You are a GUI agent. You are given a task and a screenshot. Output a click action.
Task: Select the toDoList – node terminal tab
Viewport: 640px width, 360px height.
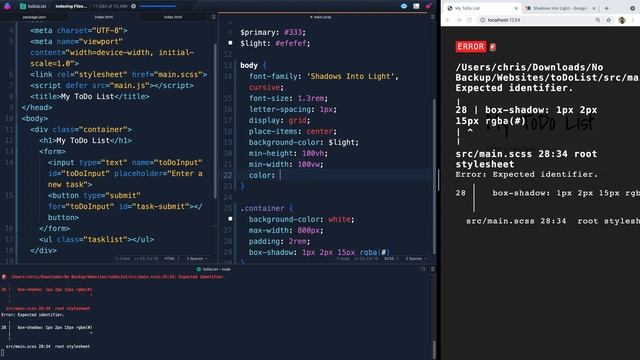(x=213, y=269)
